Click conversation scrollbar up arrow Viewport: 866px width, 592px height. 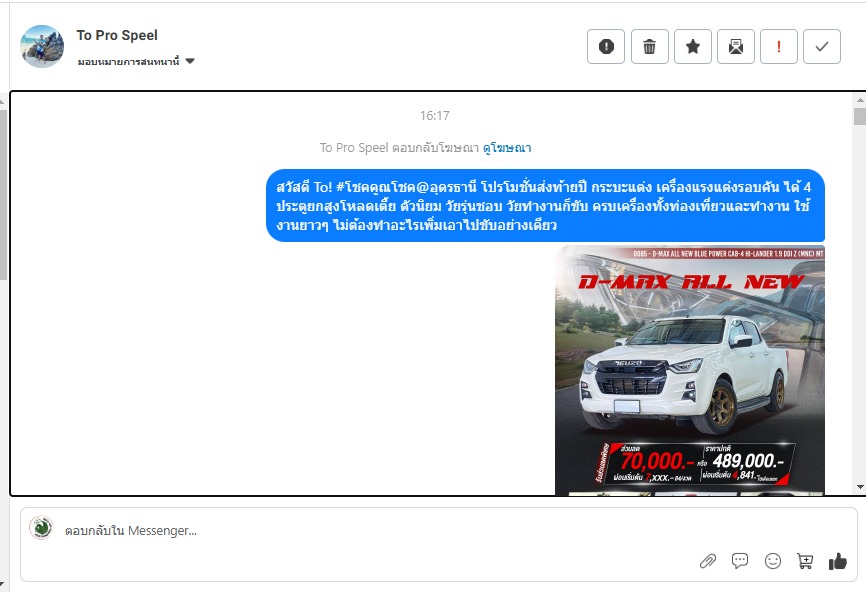coord(860,101)
